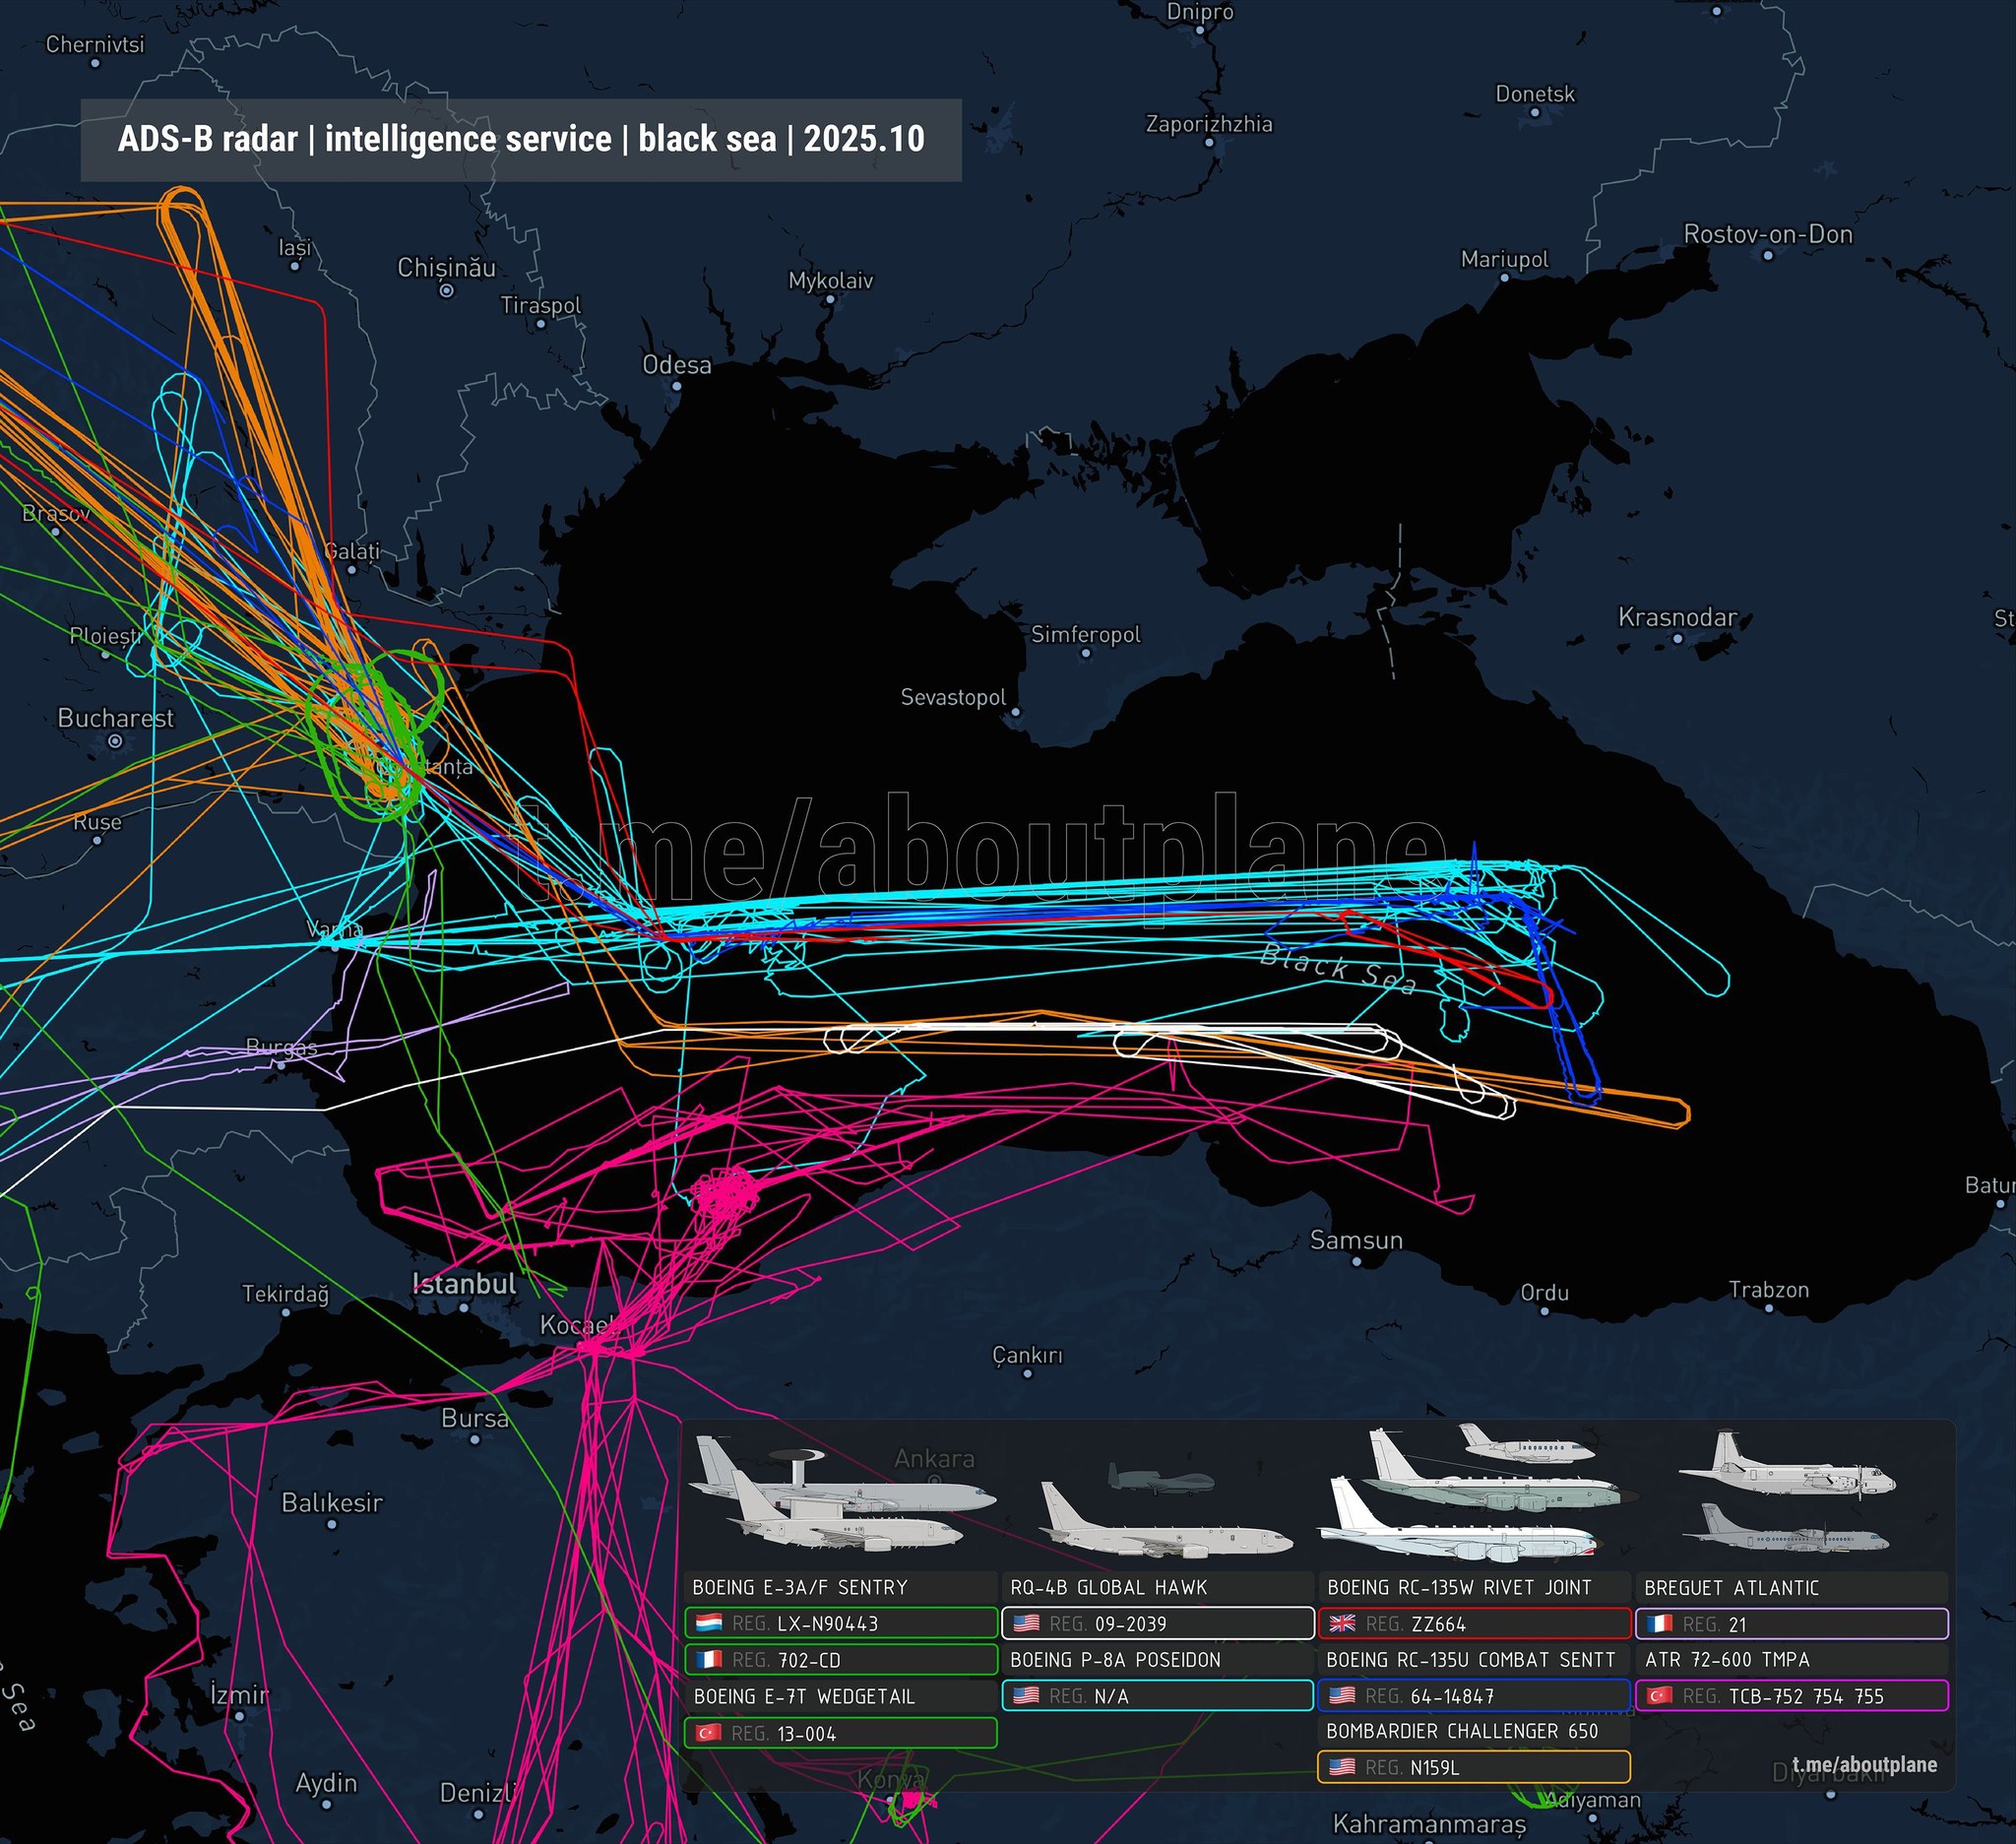
Task: Click the Bucharest city marker
Action: (x=115, y=741)
